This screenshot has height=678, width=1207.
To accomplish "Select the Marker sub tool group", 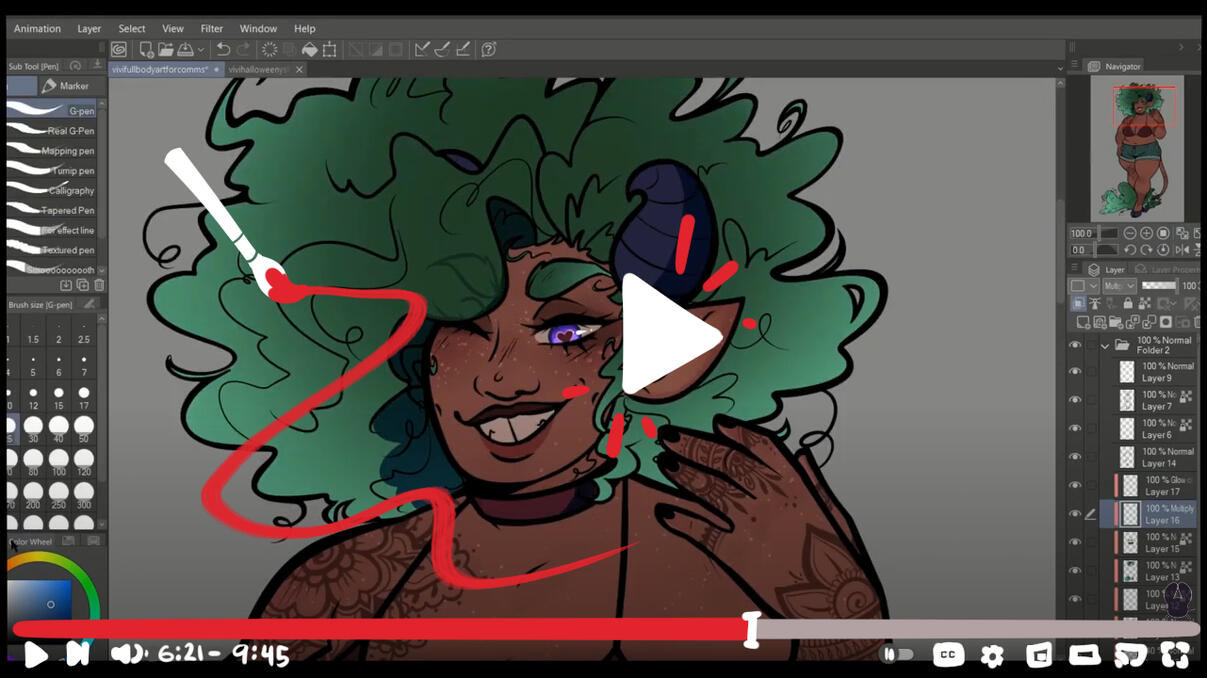I will point(66,86).
